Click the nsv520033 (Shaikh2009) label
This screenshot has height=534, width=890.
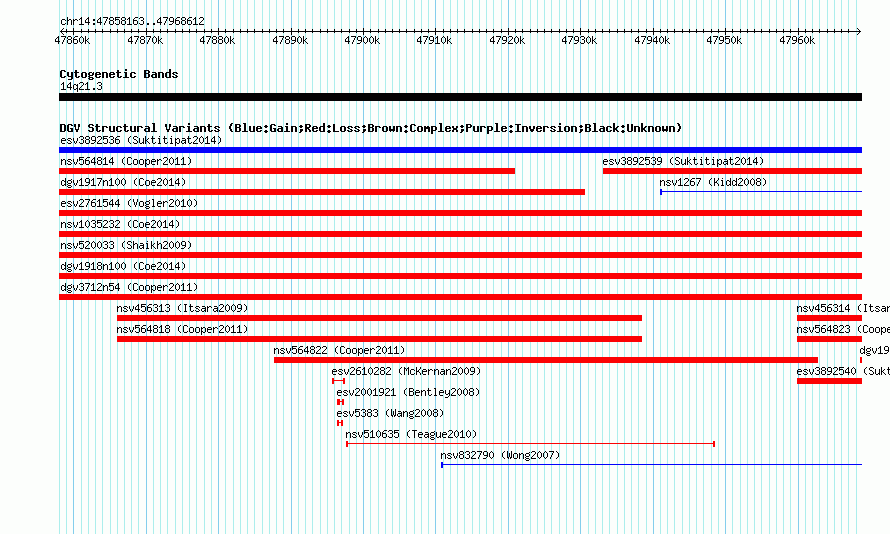(x=126, y=245)
